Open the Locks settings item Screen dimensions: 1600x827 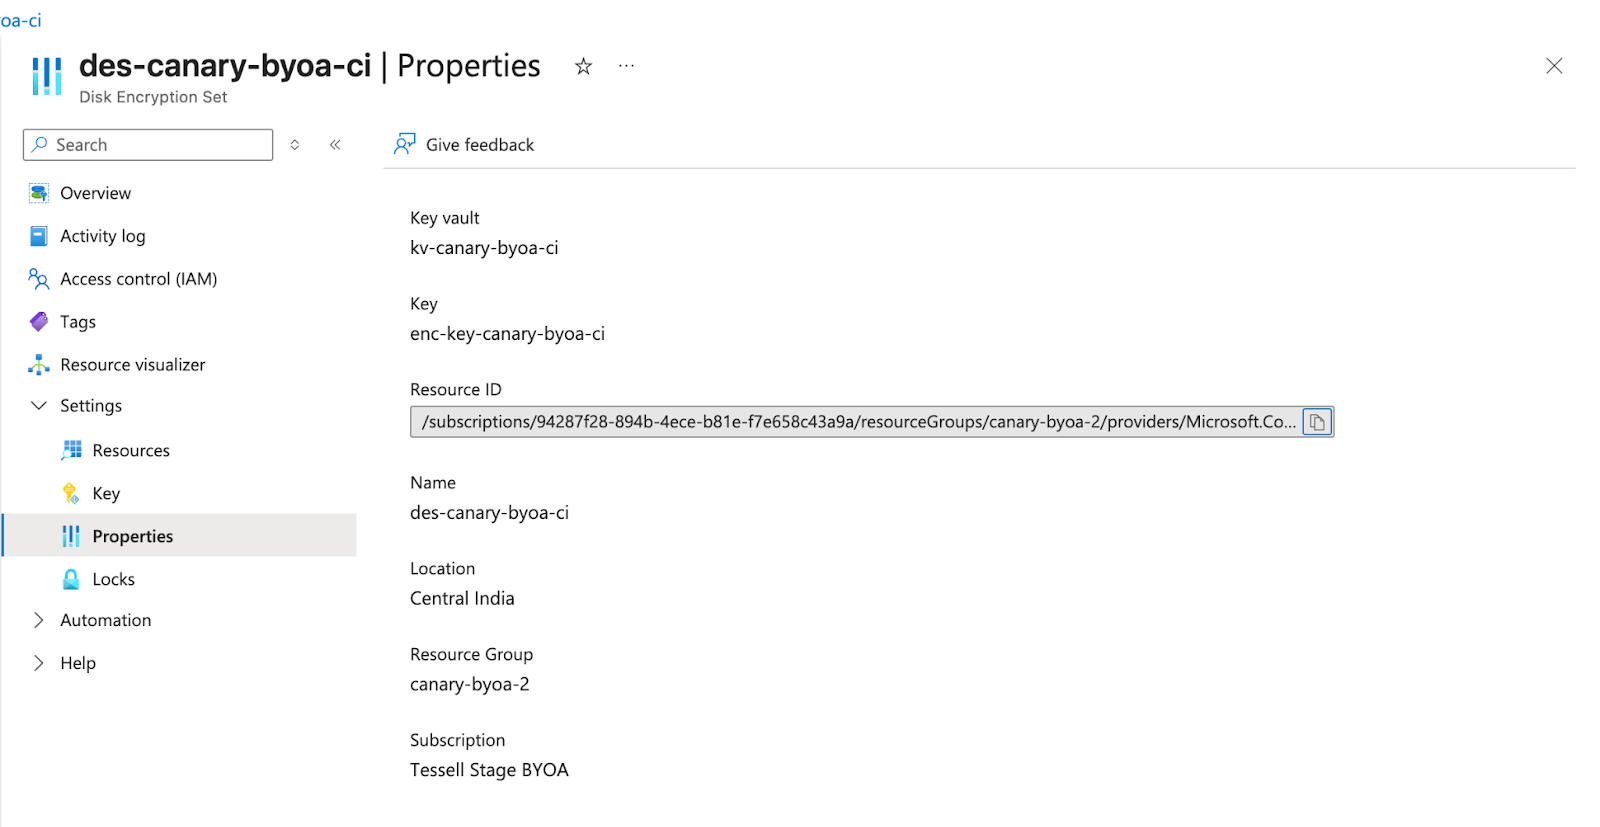[113, 580]
